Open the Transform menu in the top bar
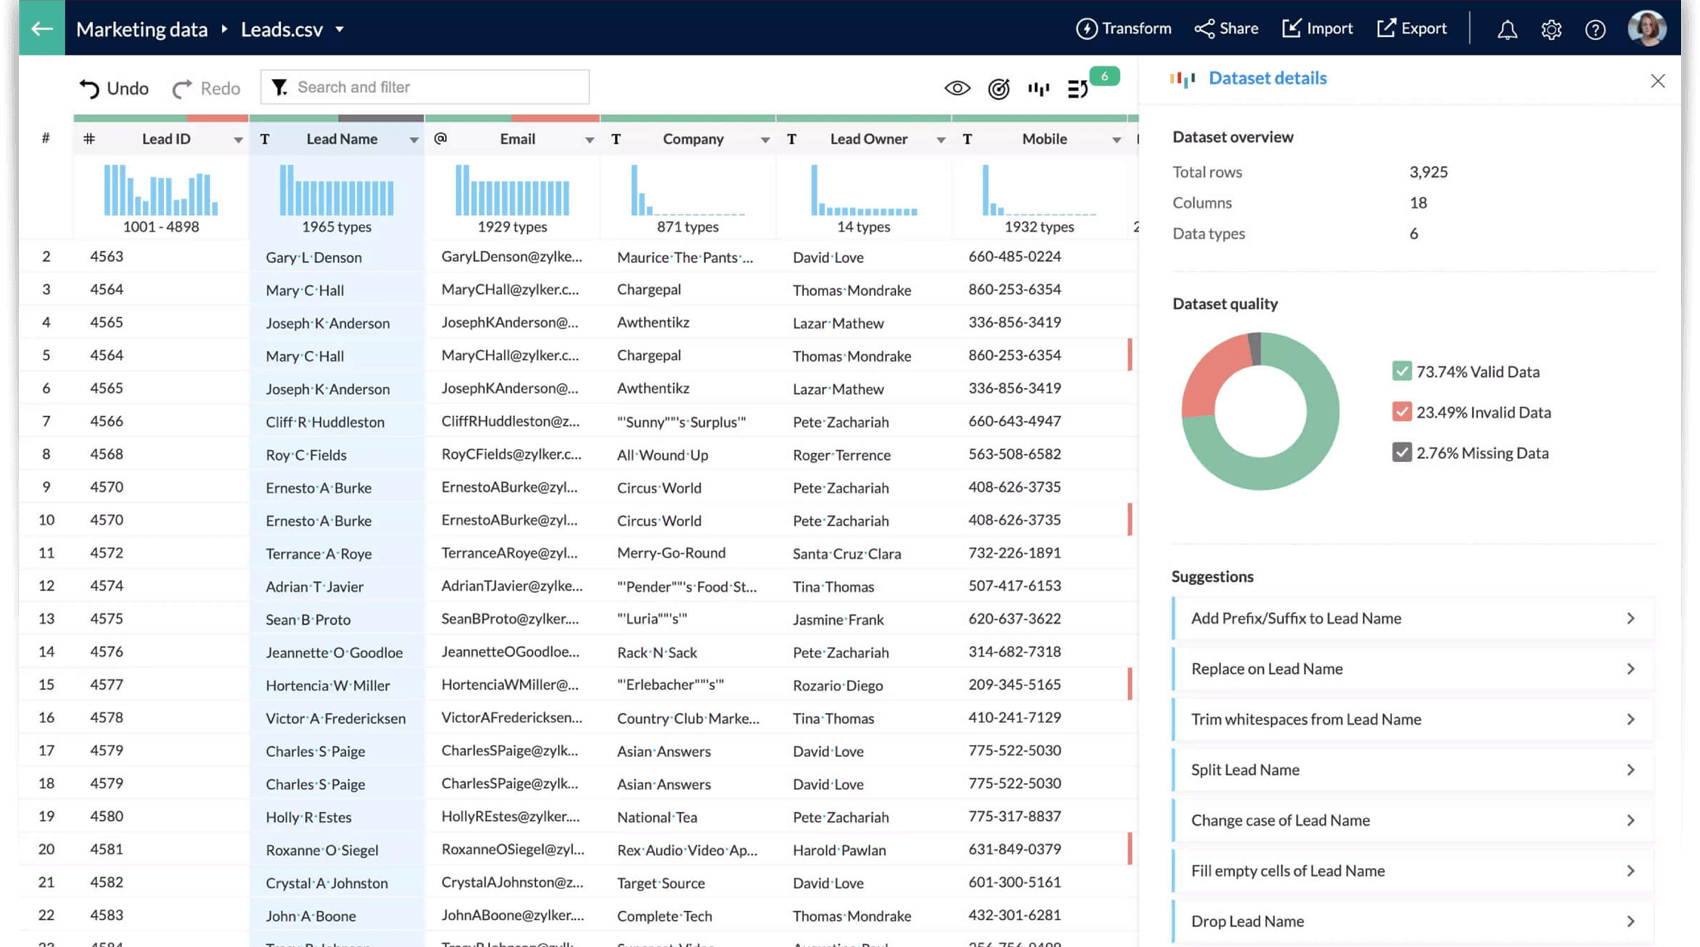 pyautogui.click(x=1122, y=28)
